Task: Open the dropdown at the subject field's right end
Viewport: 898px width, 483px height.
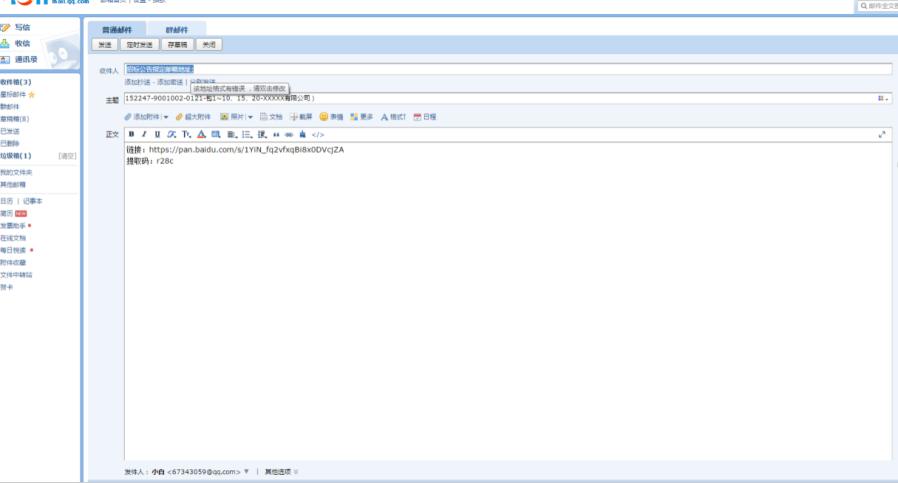Action: pyautogui.click(x=883, y=99)
